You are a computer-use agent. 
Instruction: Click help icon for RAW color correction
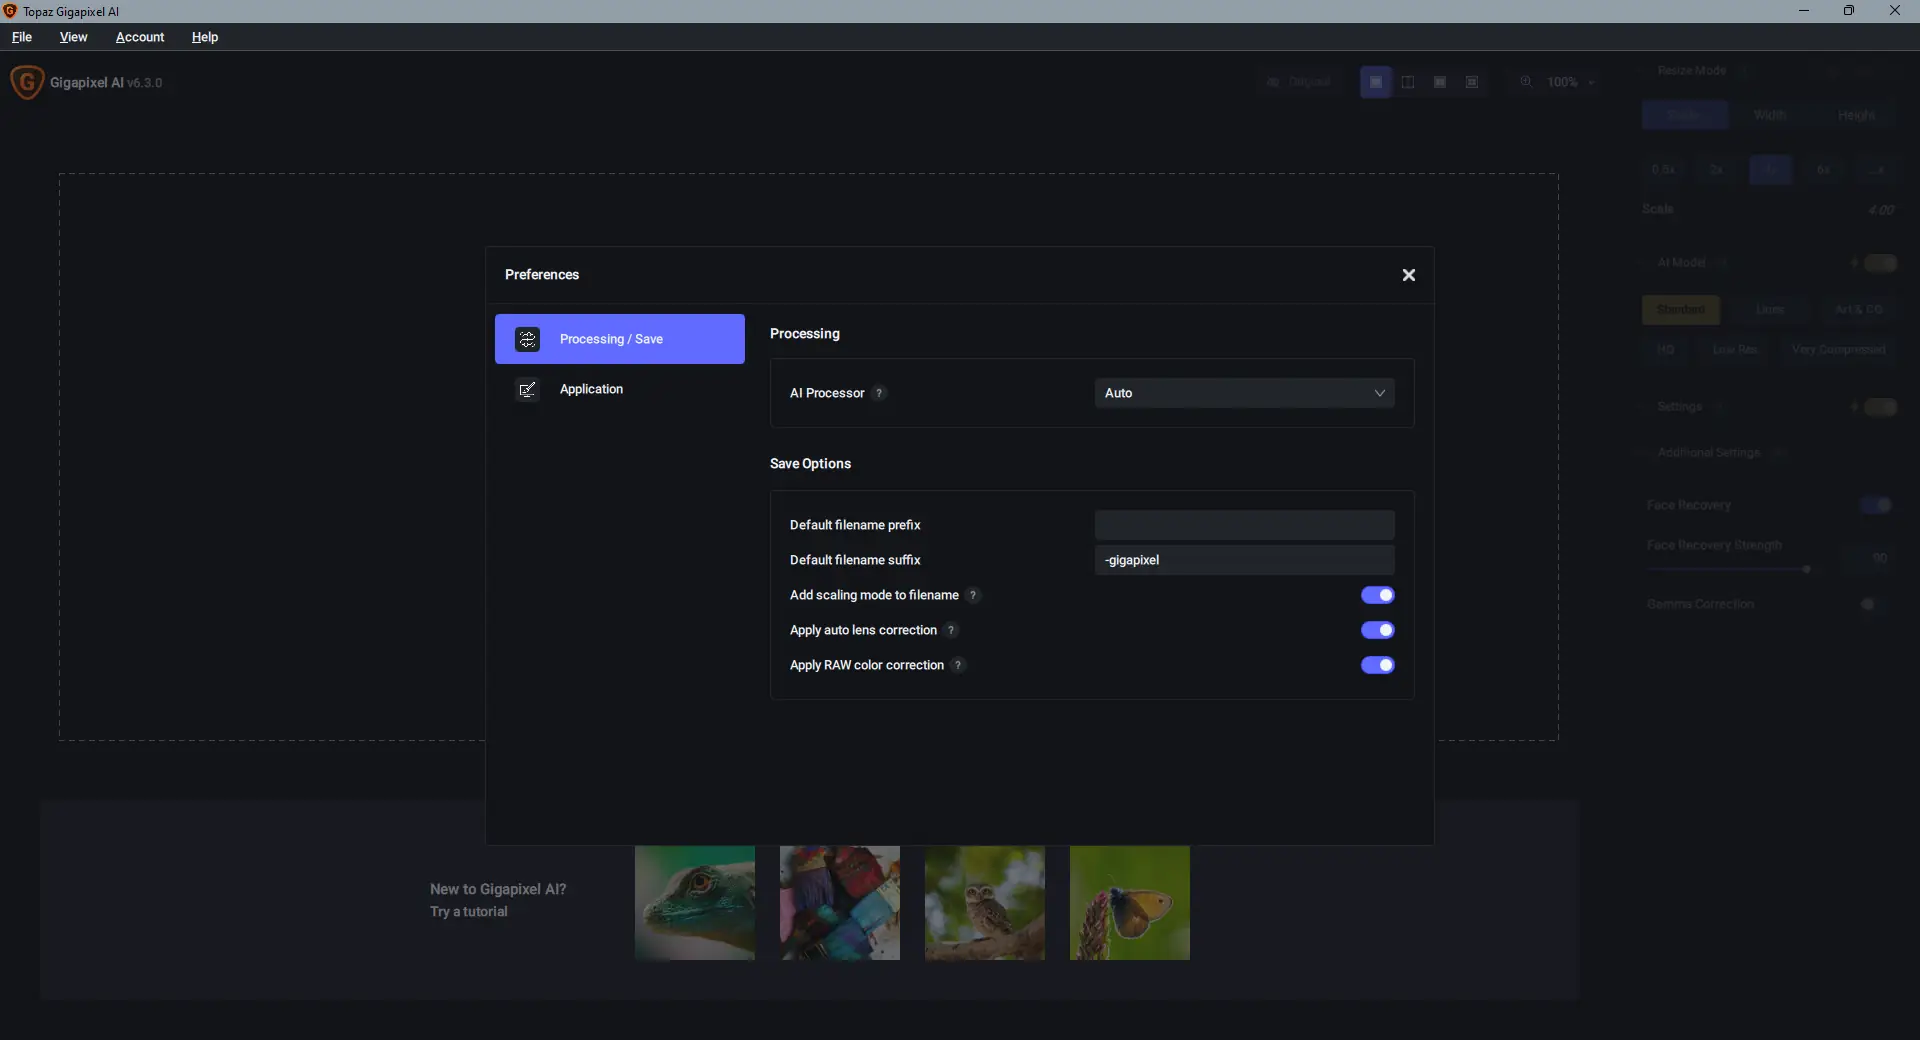958,665
